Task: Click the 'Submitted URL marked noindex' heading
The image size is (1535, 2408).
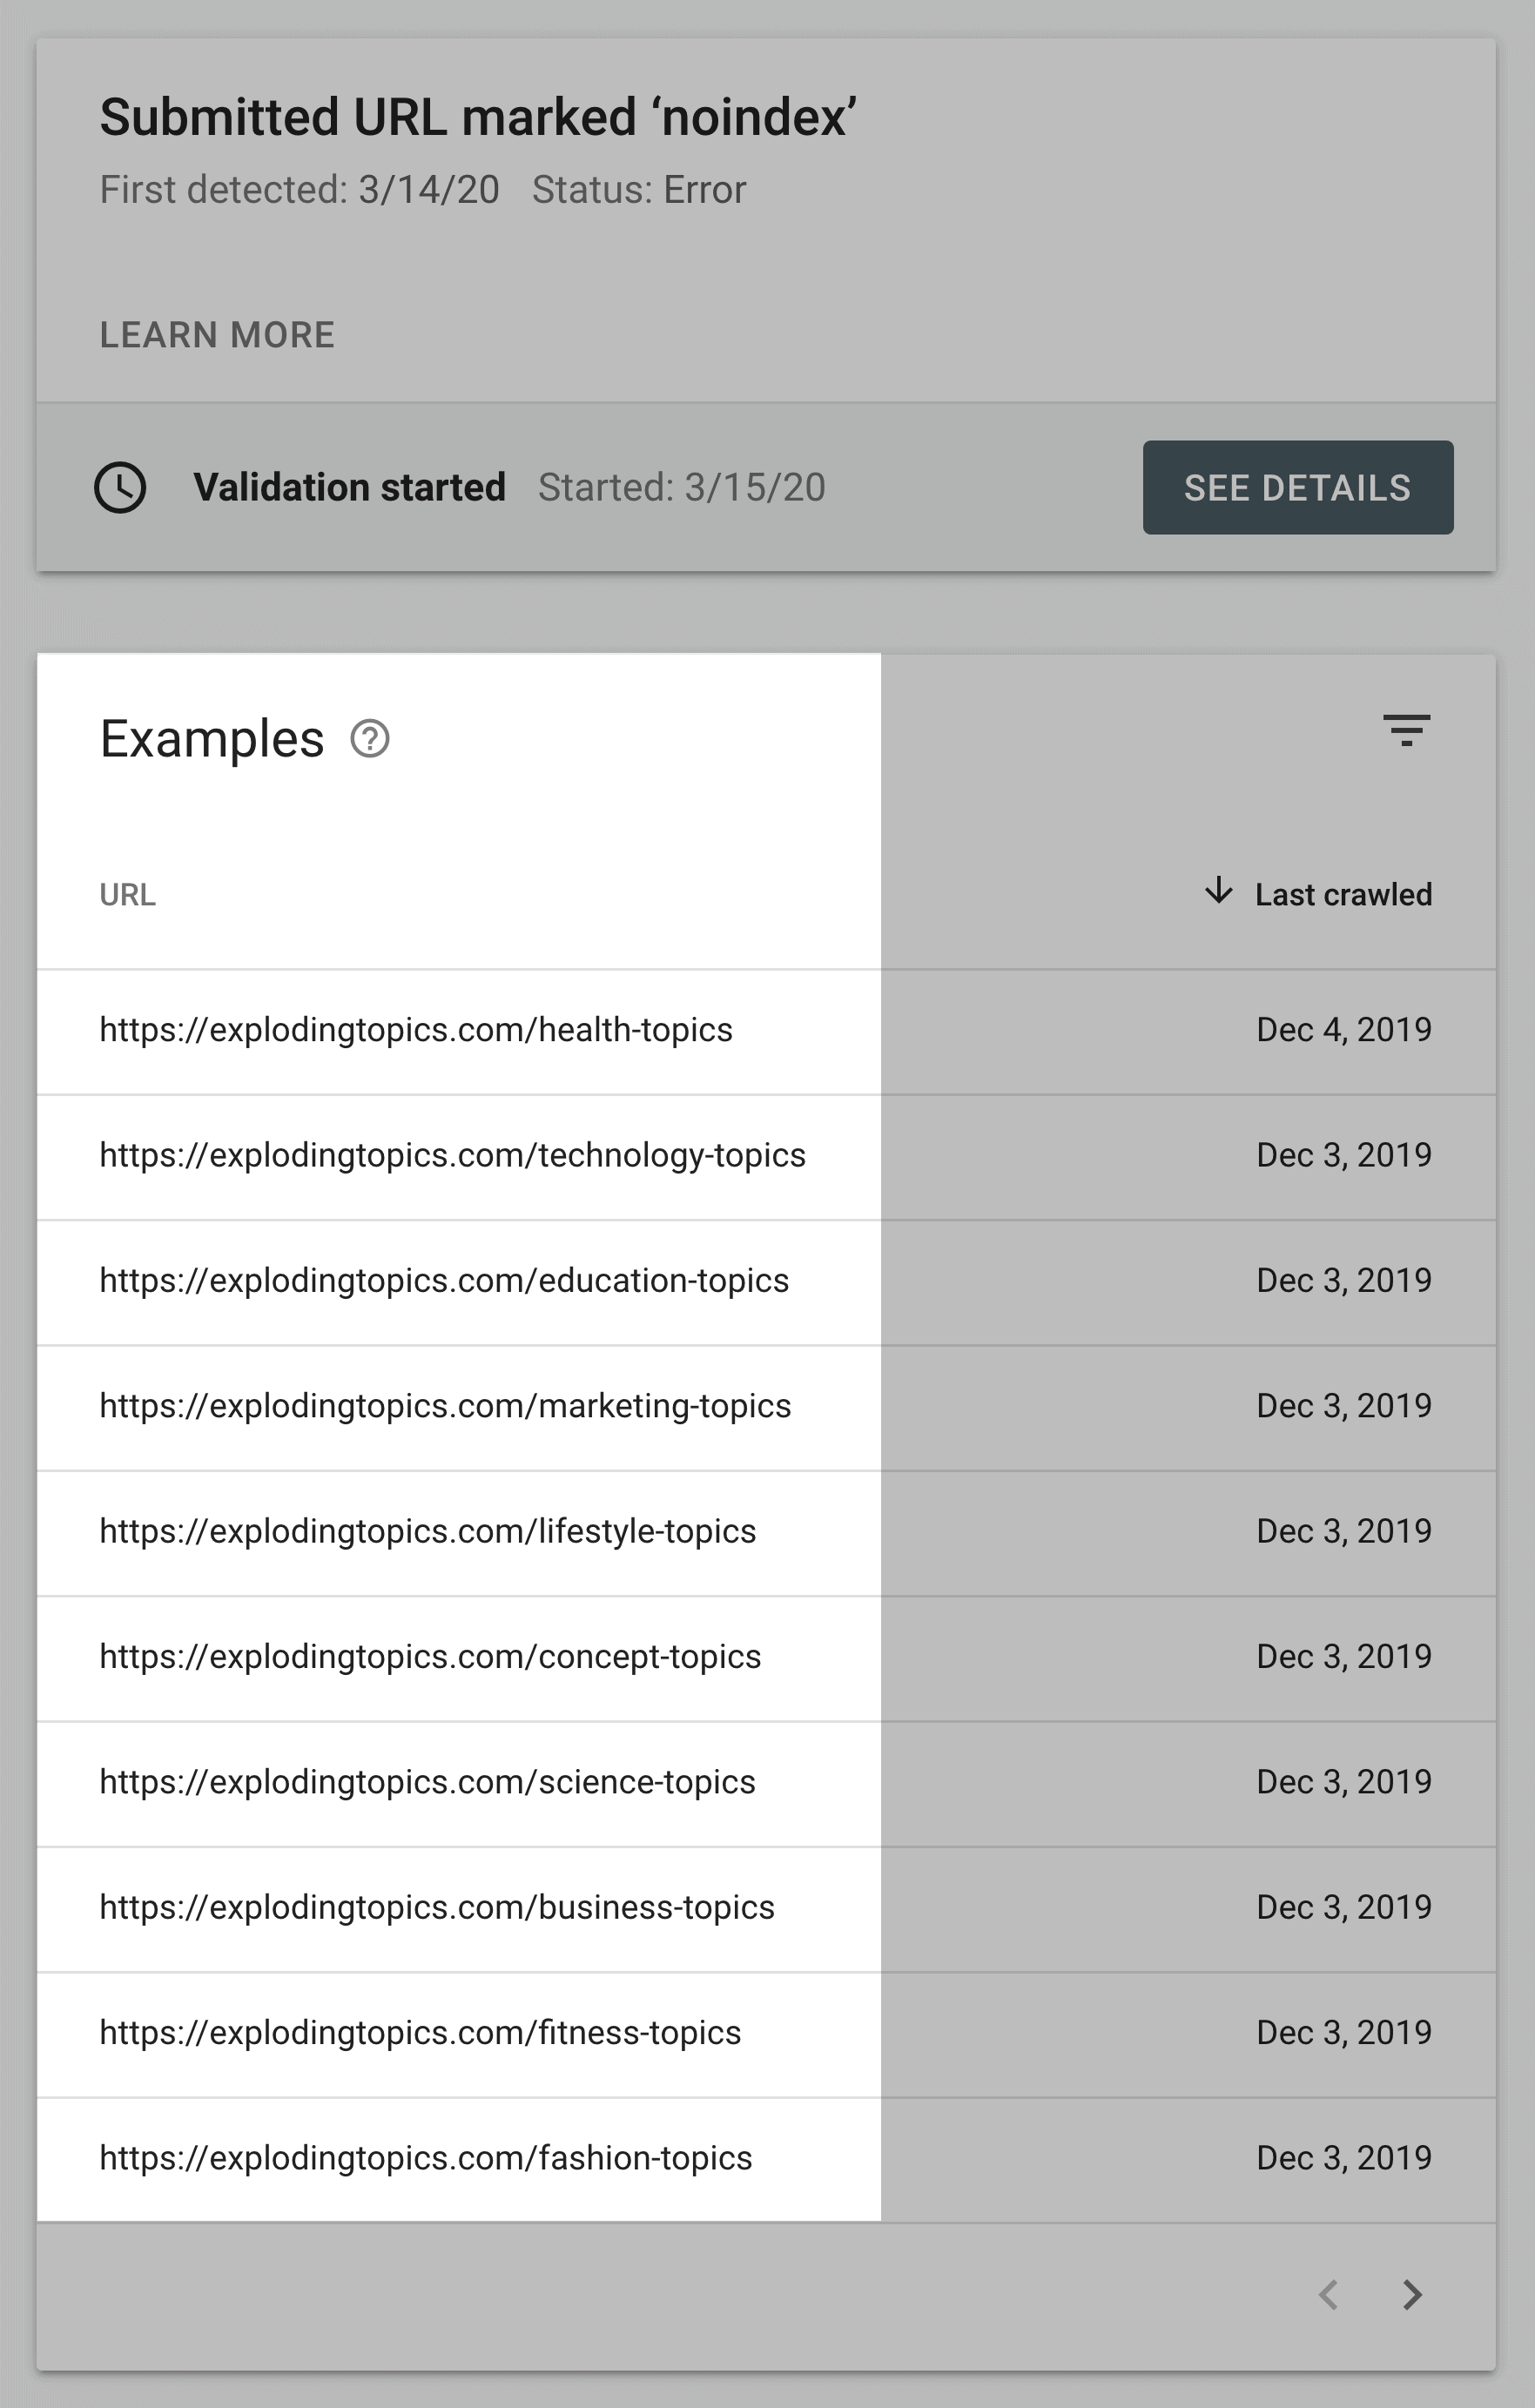Action: (478, 117)
